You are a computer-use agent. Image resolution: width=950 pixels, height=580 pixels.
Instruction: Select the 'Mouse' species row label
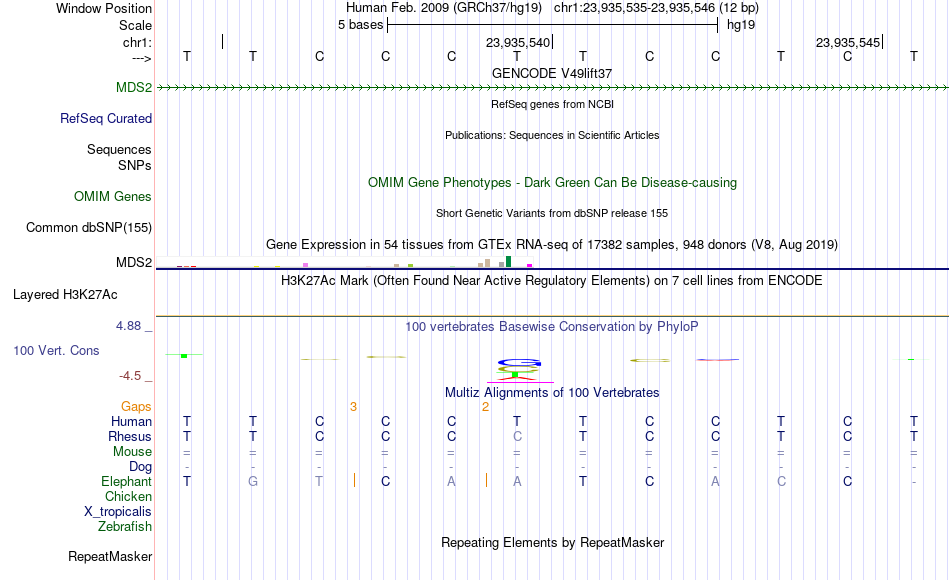[132, 452]
